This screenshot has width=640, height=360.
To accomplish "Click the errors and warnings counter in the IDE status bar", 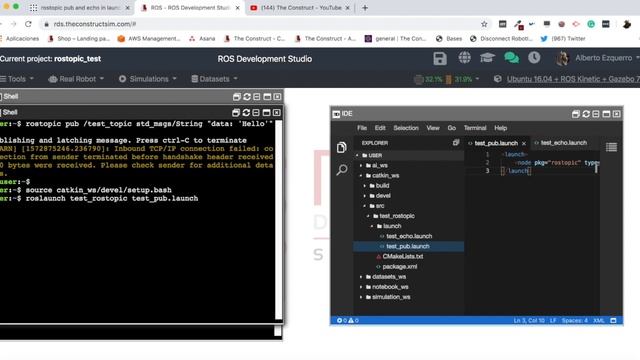I will (x=348, y=320).
